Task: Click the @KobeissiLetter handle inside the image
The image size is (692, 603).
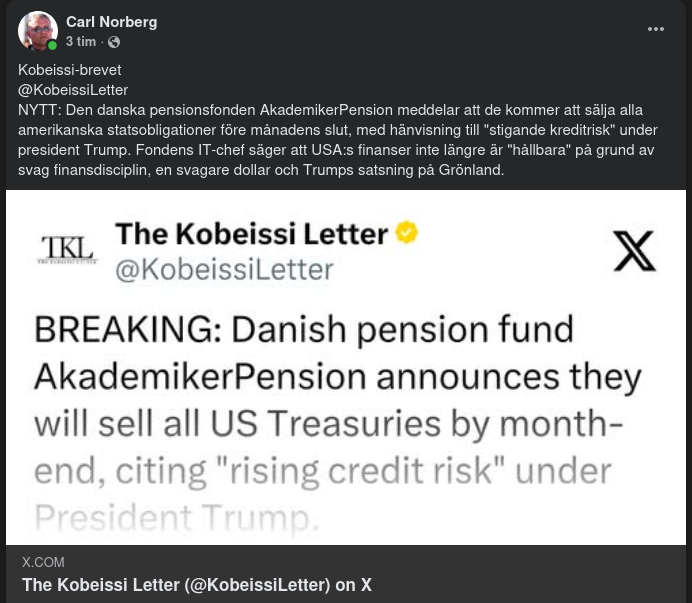Action: tap(224, 269)
